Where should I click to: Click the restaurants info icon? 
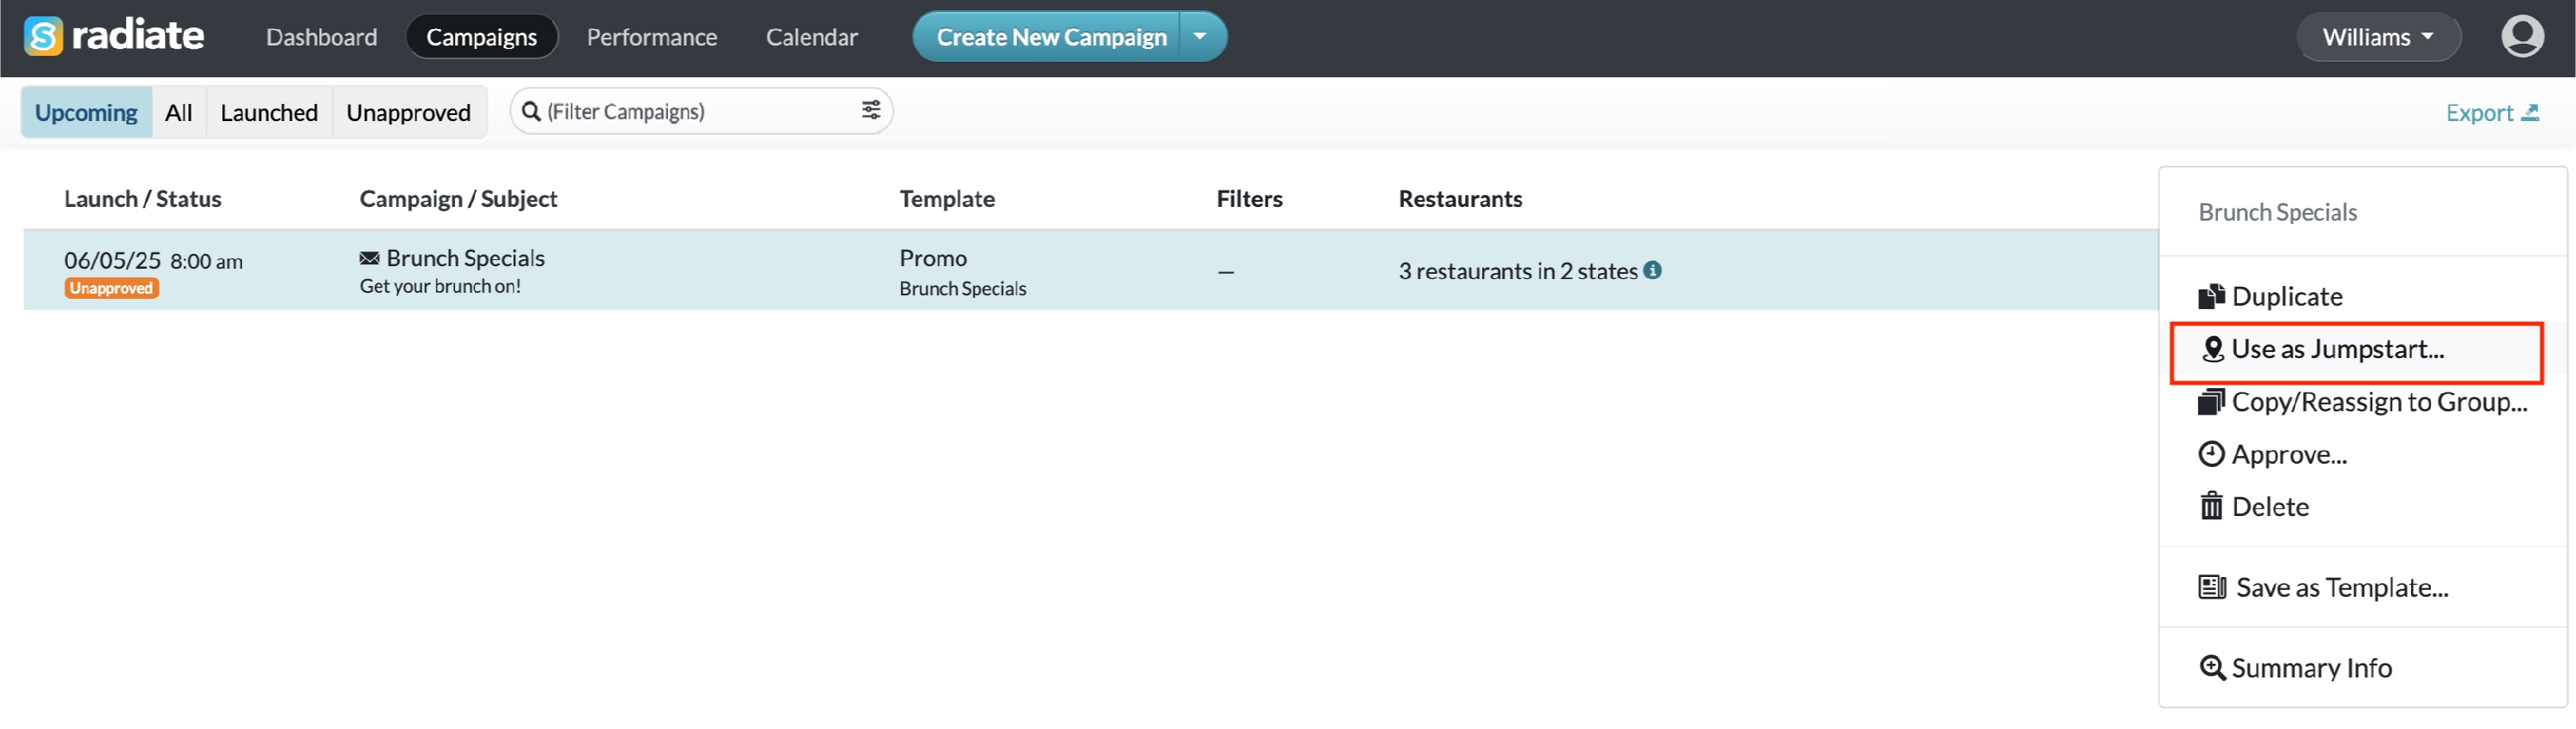1653,270
